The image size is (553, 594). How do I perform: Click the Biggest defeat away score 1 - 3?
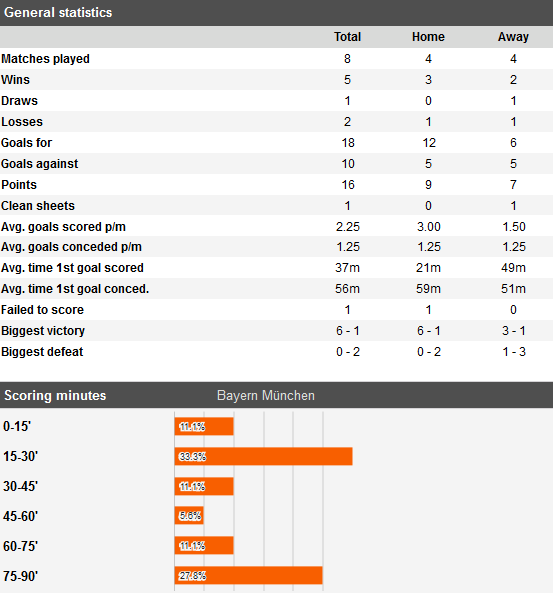pos(514,352)
